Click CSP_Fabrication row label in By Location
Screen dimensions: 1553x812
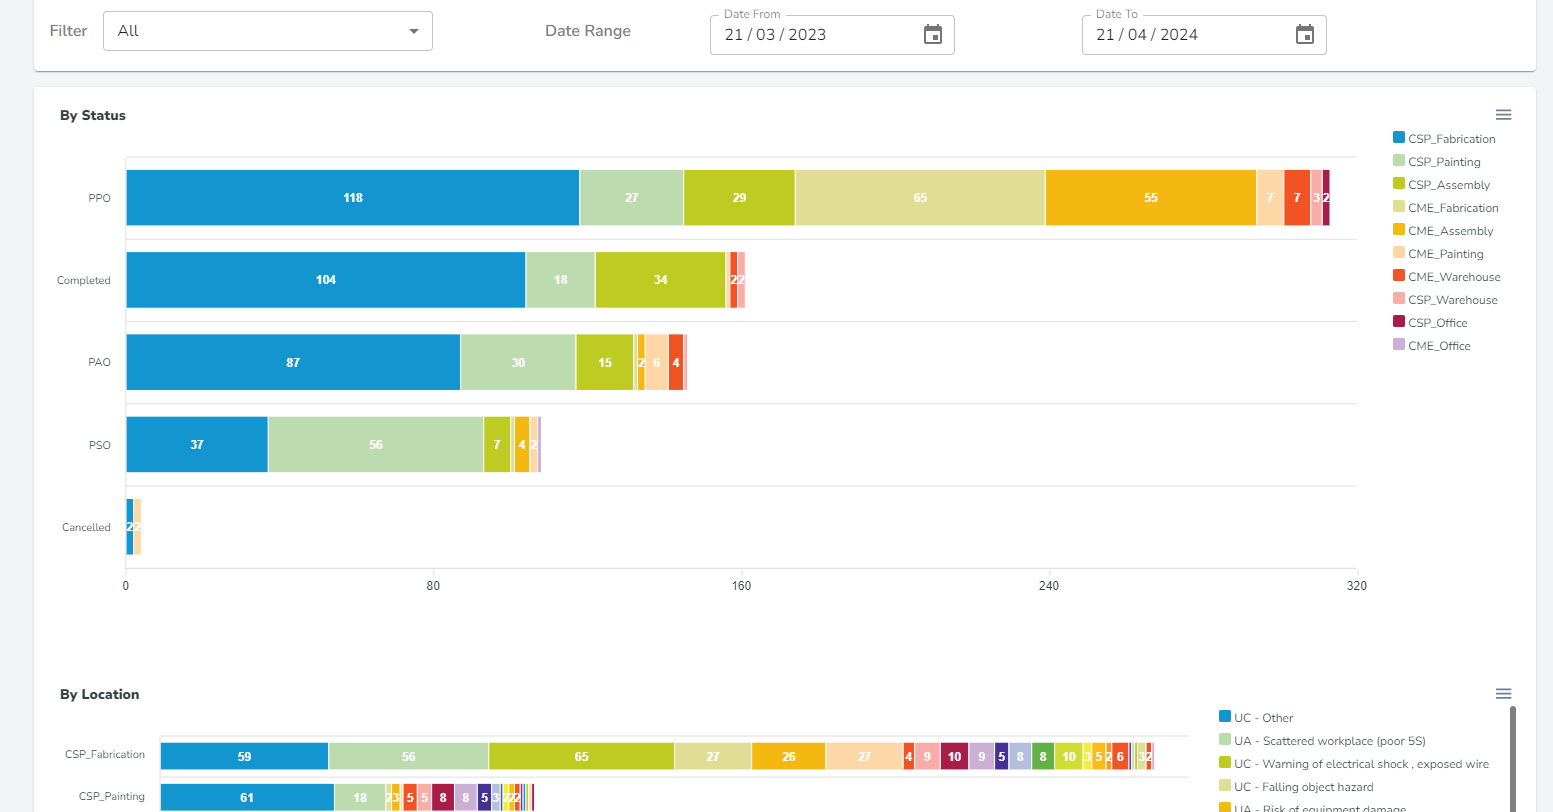(x=105, y=755)
